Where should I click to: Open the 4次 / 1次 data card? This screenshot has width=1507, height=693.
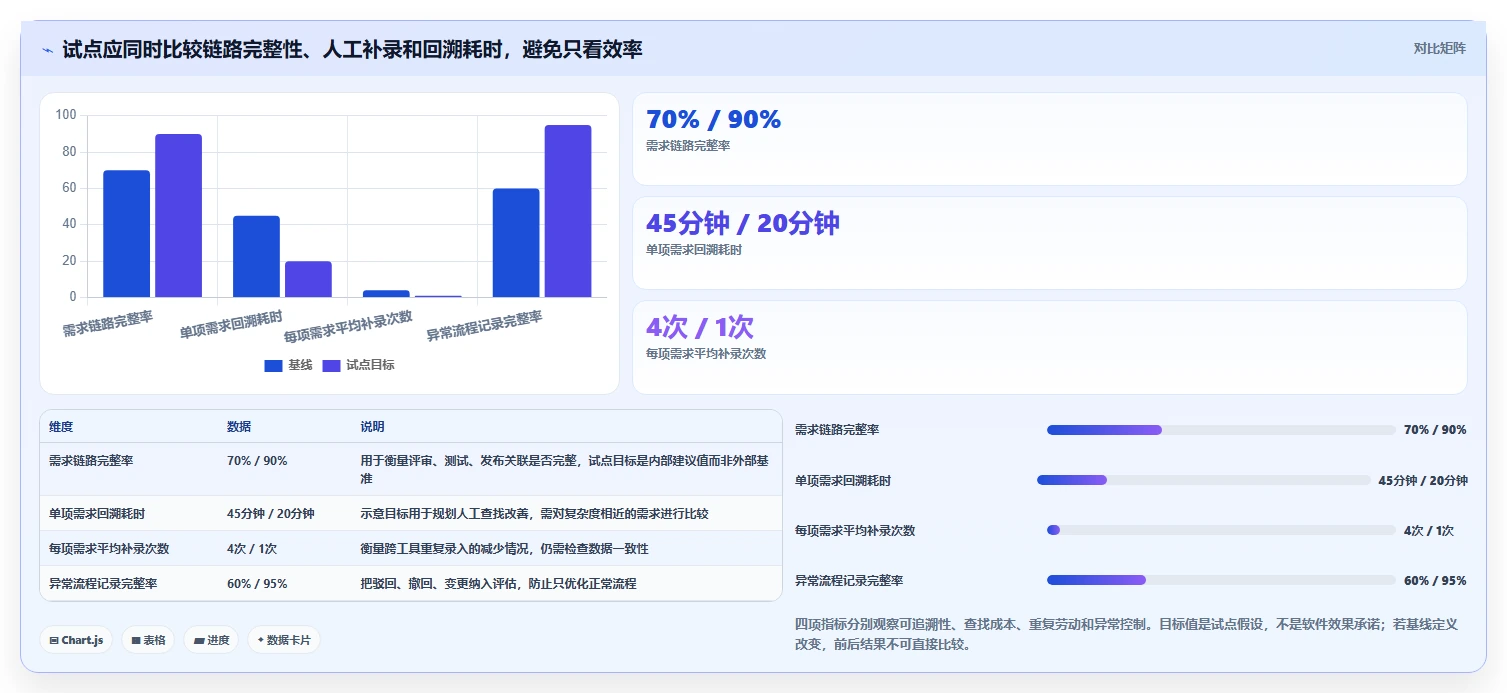pos(1050,347)
